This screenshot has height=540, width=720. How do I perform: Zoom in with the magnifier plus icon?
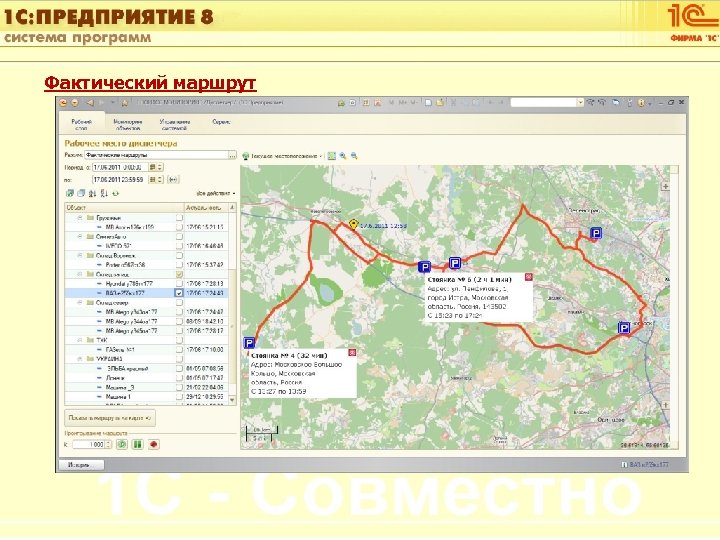tap(343, 156)
